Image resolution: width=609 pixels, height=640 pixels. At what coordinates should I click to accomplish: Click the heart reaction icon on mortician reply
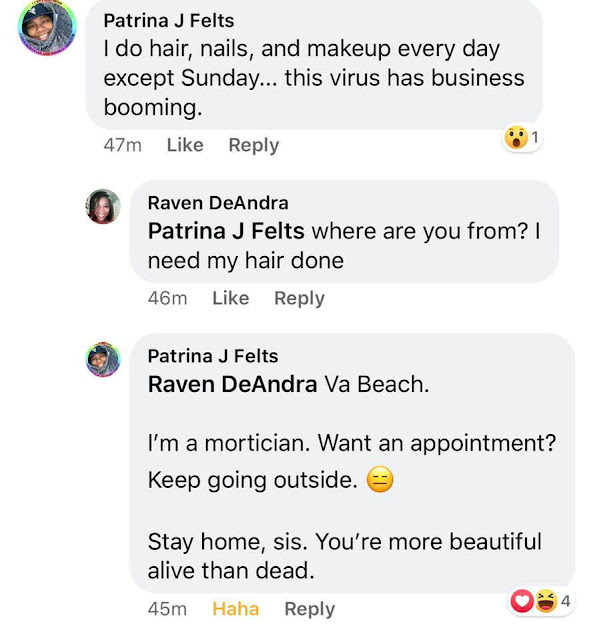pos(522,601)
